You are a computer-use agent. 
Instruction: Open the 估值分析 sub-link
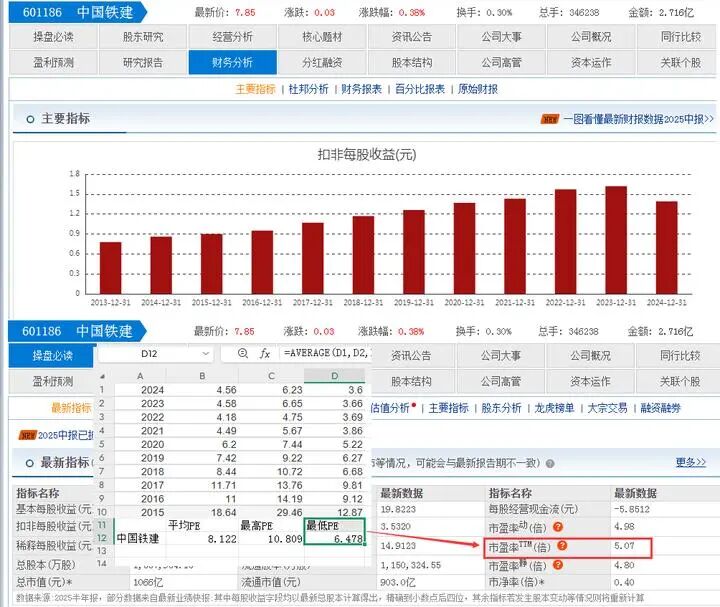[x=390, y=408]
